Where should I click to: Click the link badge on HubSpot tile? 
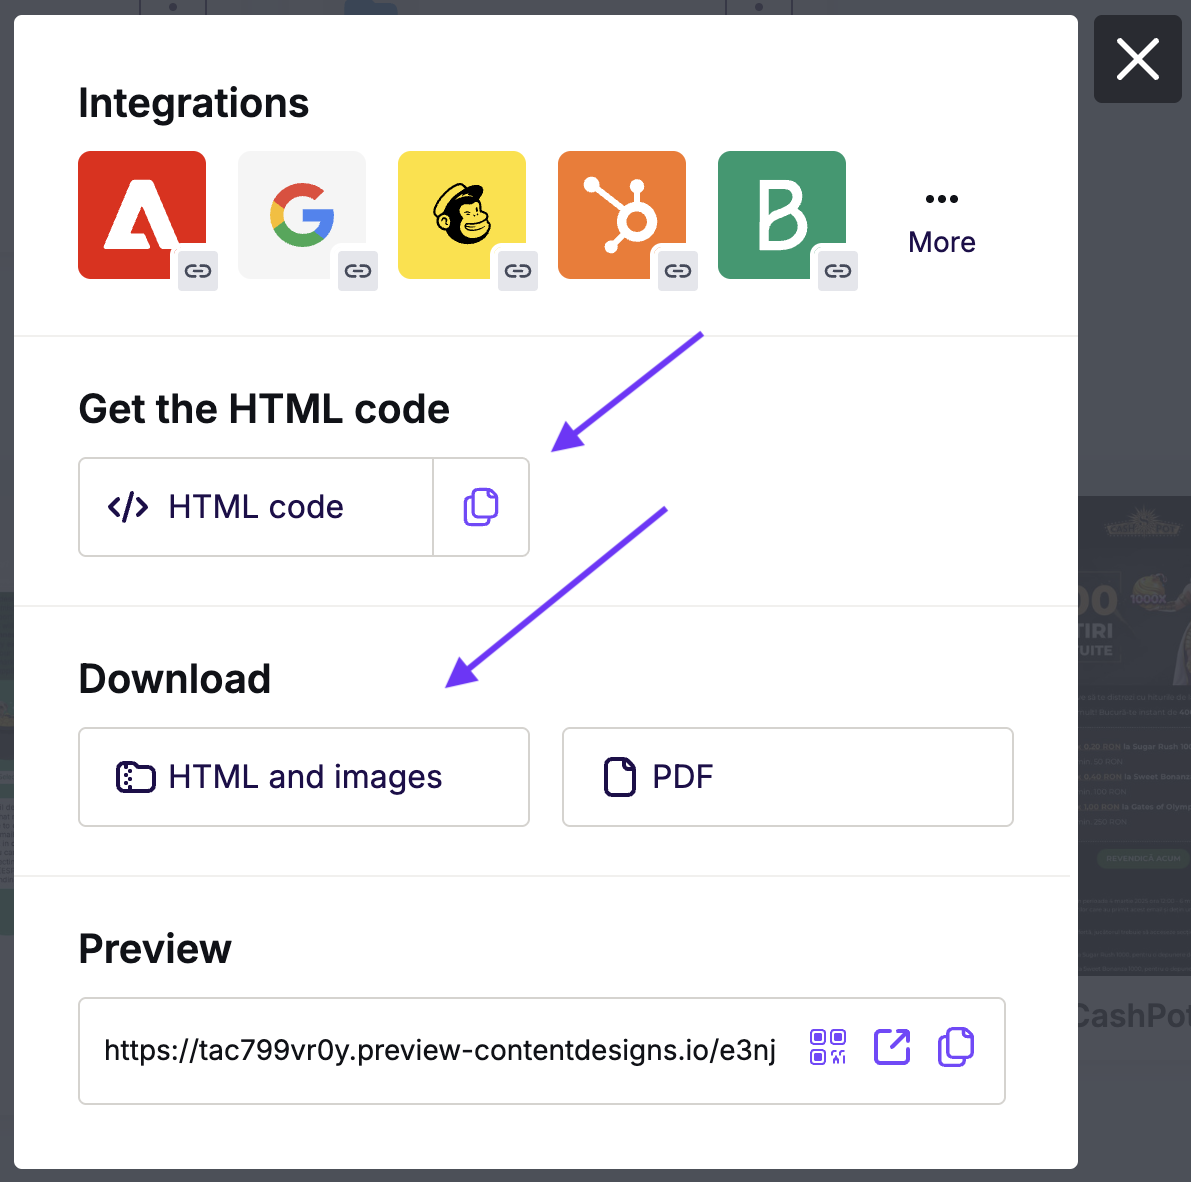coord(678,270)
